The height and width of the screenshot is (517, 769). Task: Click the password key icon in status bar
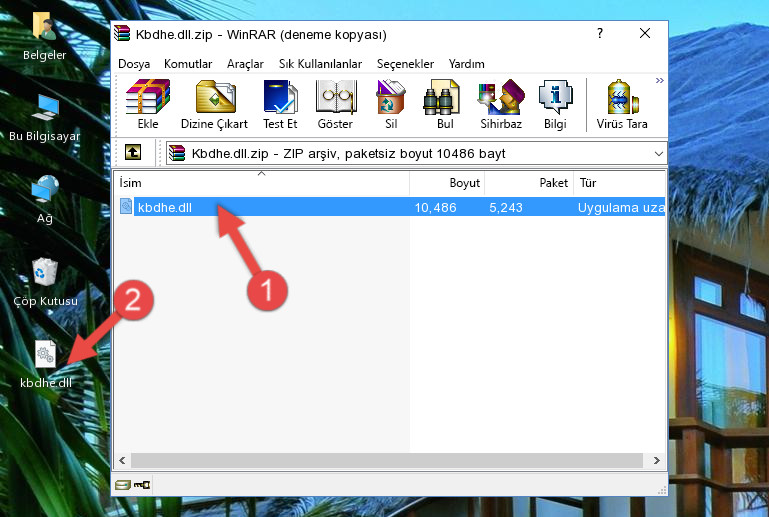[142, 485]
